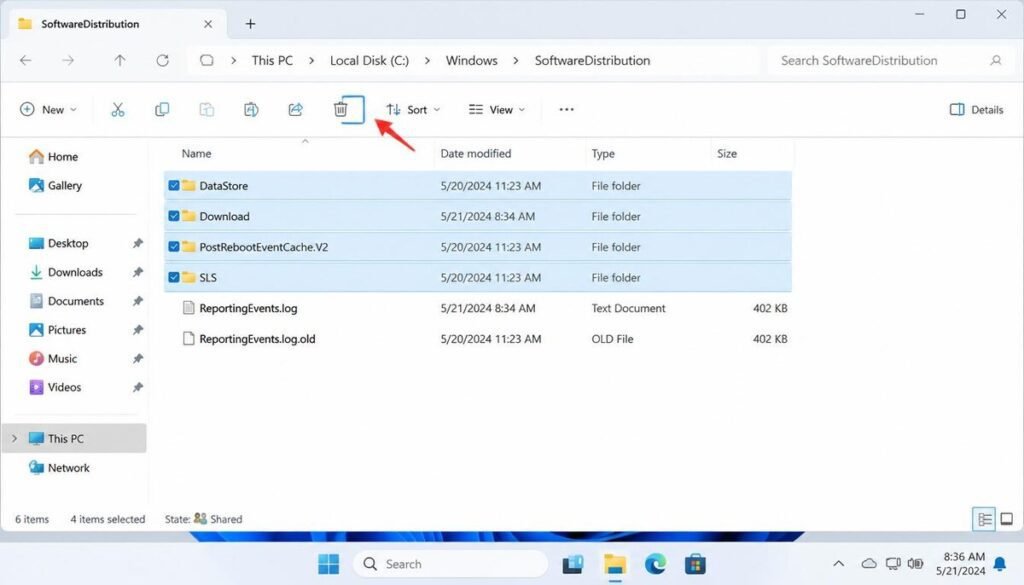Image resolution: width=1024 pixels, height=585 pixels.
Task: Open Downloads quick access folder
Action: point(66,272)
